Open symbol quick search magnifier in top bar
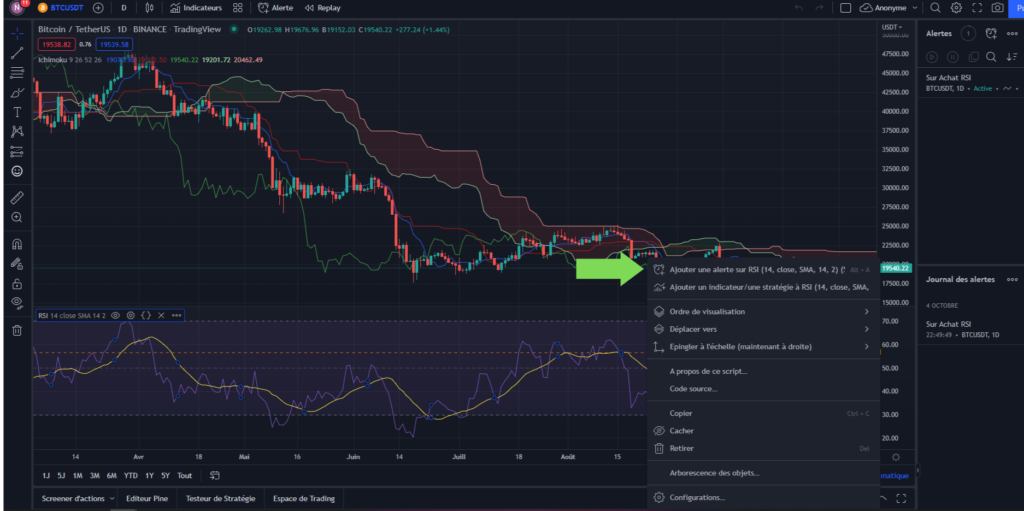This screenshot has width=1024, height=511. point(935,8)
